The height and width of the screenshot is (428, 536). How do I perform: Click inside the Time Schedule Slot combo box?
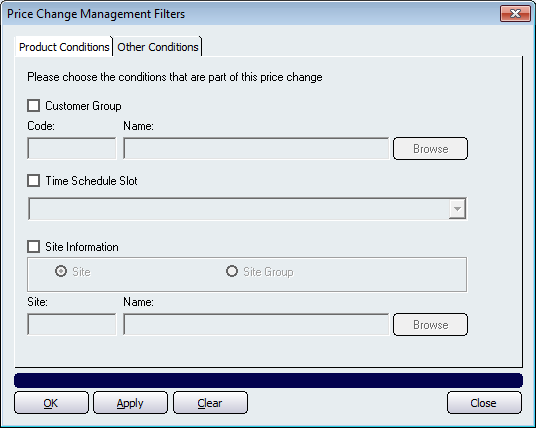247,209
